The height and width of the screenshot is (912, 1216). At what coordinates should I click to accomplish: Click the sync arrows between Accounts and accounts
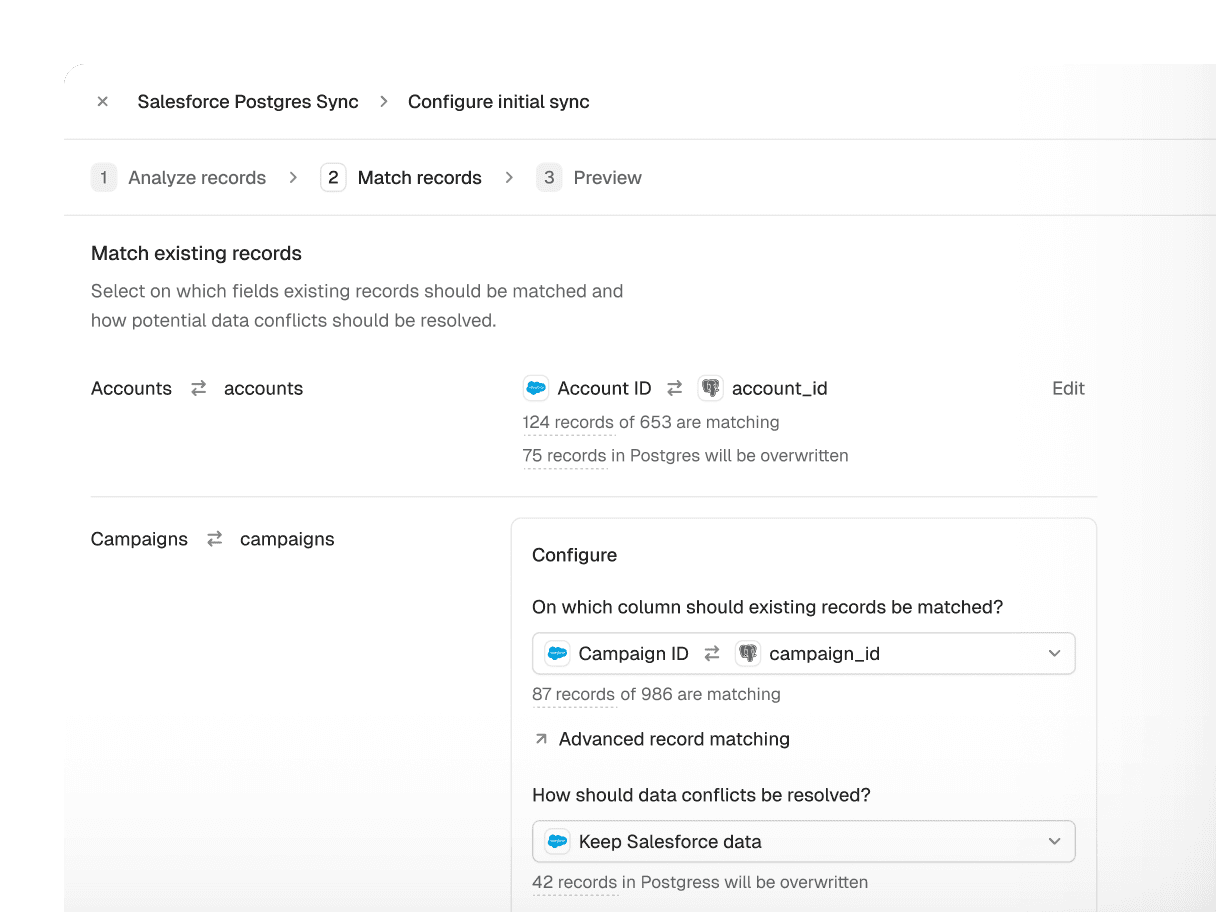198,388
